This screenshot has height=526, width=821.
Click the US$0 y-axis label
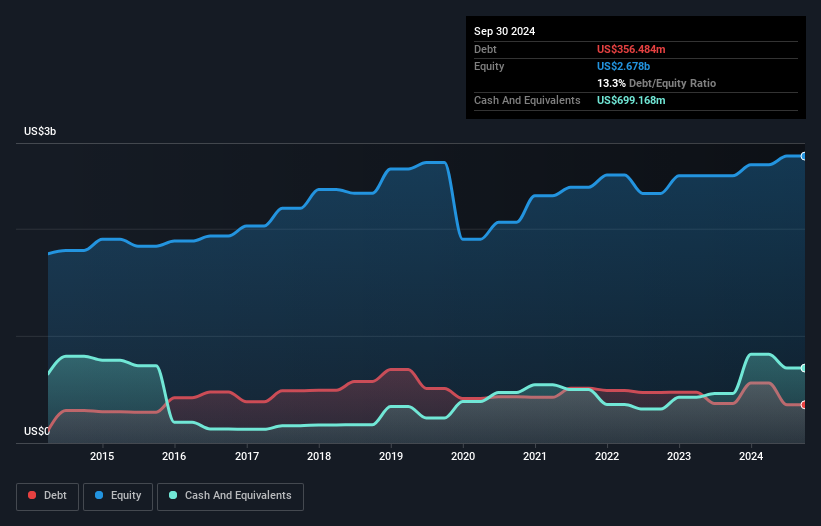tap(37, 431)
